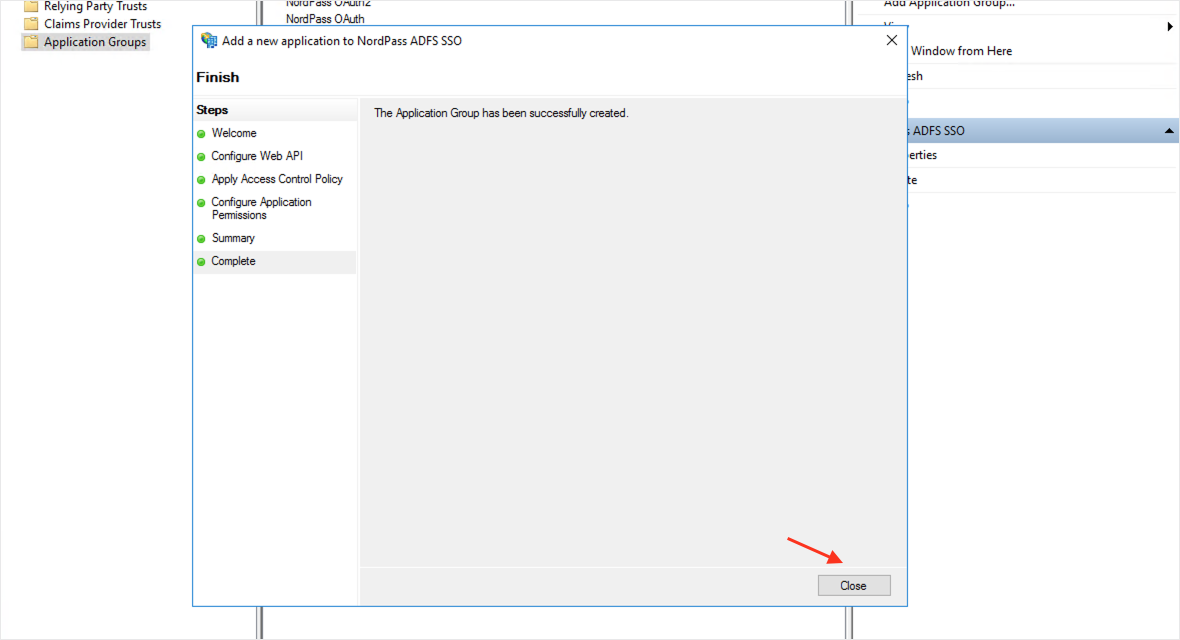Click the Application Groups folder icon
This screenshot has height=640, width=1180.
coord(31,42)
